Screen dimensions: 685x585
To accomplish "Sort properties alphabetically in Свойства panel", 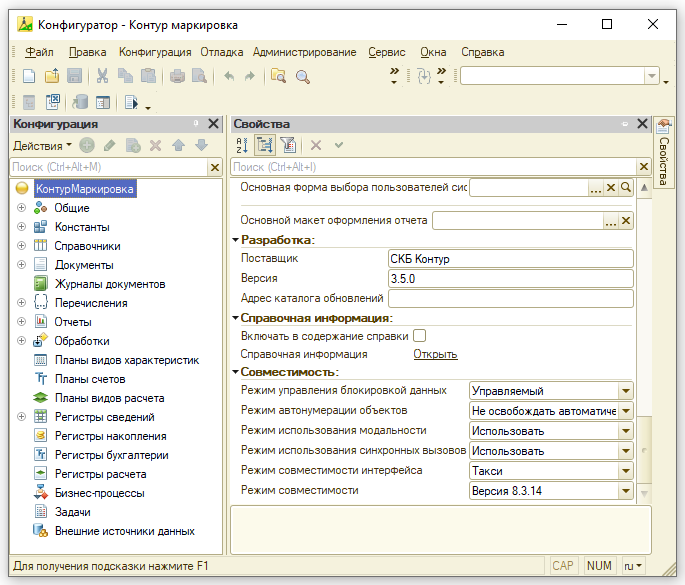I will click(242, 145).
